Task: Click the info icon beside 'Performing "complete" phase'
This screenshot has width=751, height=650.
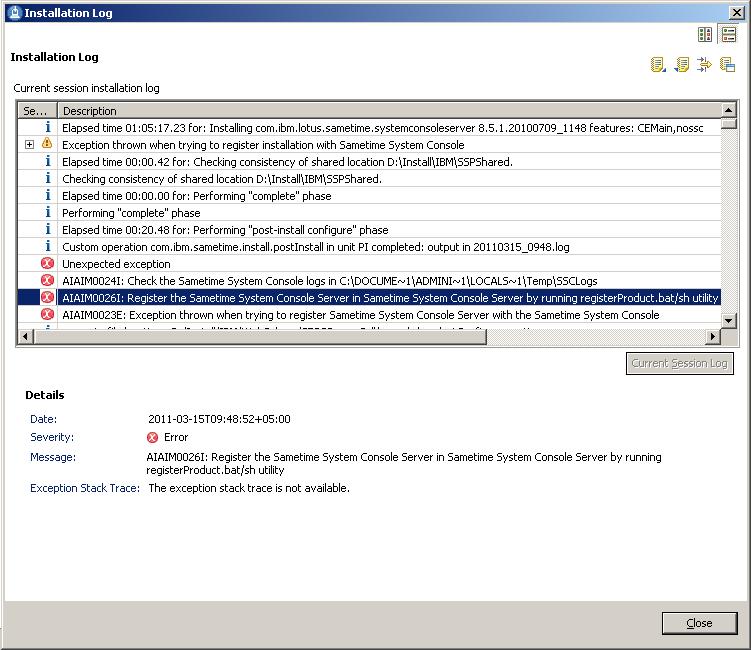Action: (47, 212)
